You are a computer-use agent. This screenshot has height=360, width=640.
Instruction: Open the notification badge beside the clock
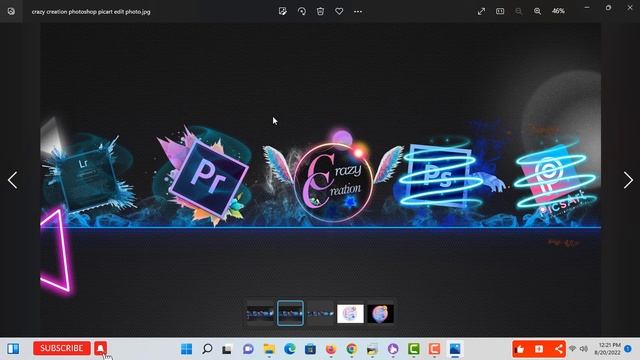tap(628, 349)
